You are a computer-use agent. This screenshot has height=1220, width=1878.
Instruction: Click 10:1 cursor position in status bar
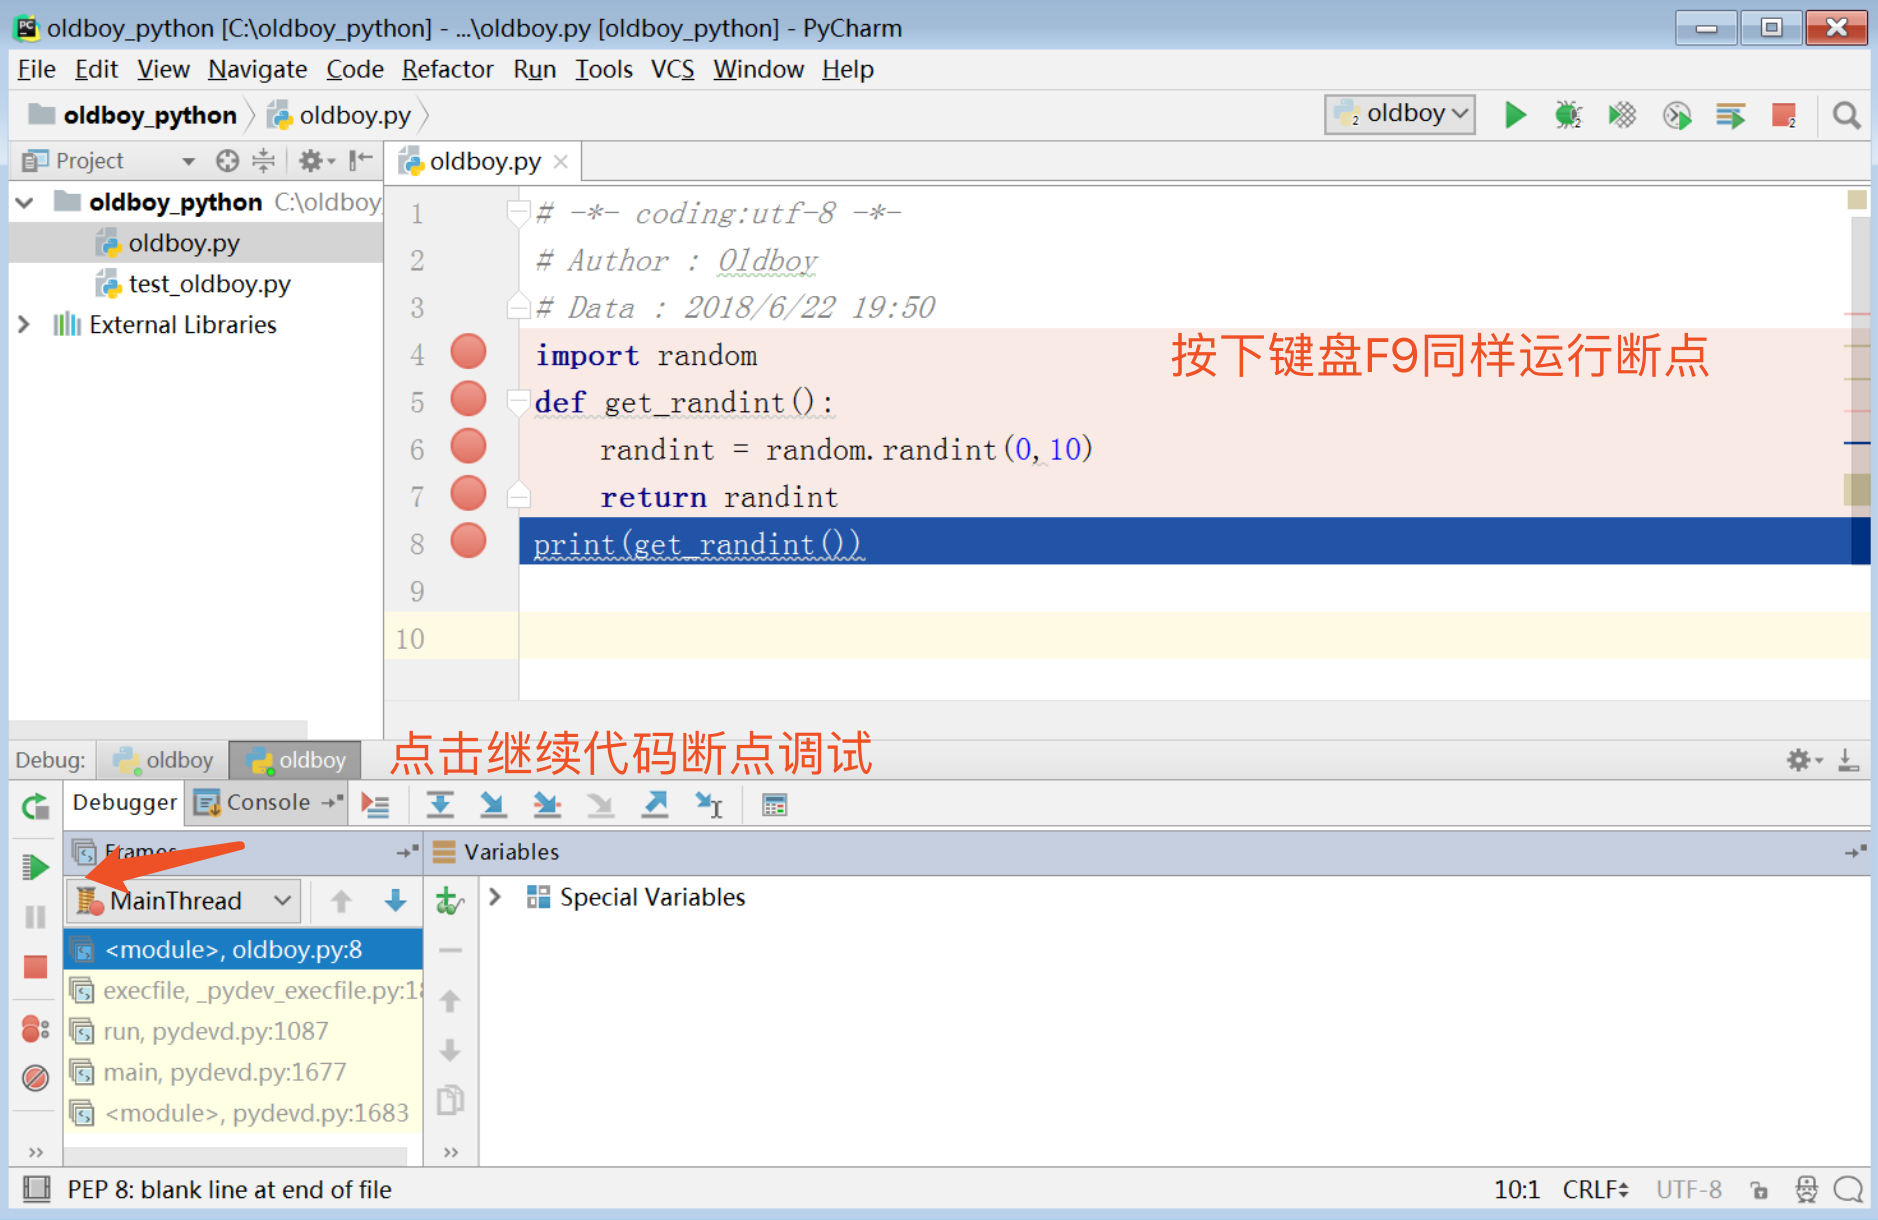click(1516, 1189)
